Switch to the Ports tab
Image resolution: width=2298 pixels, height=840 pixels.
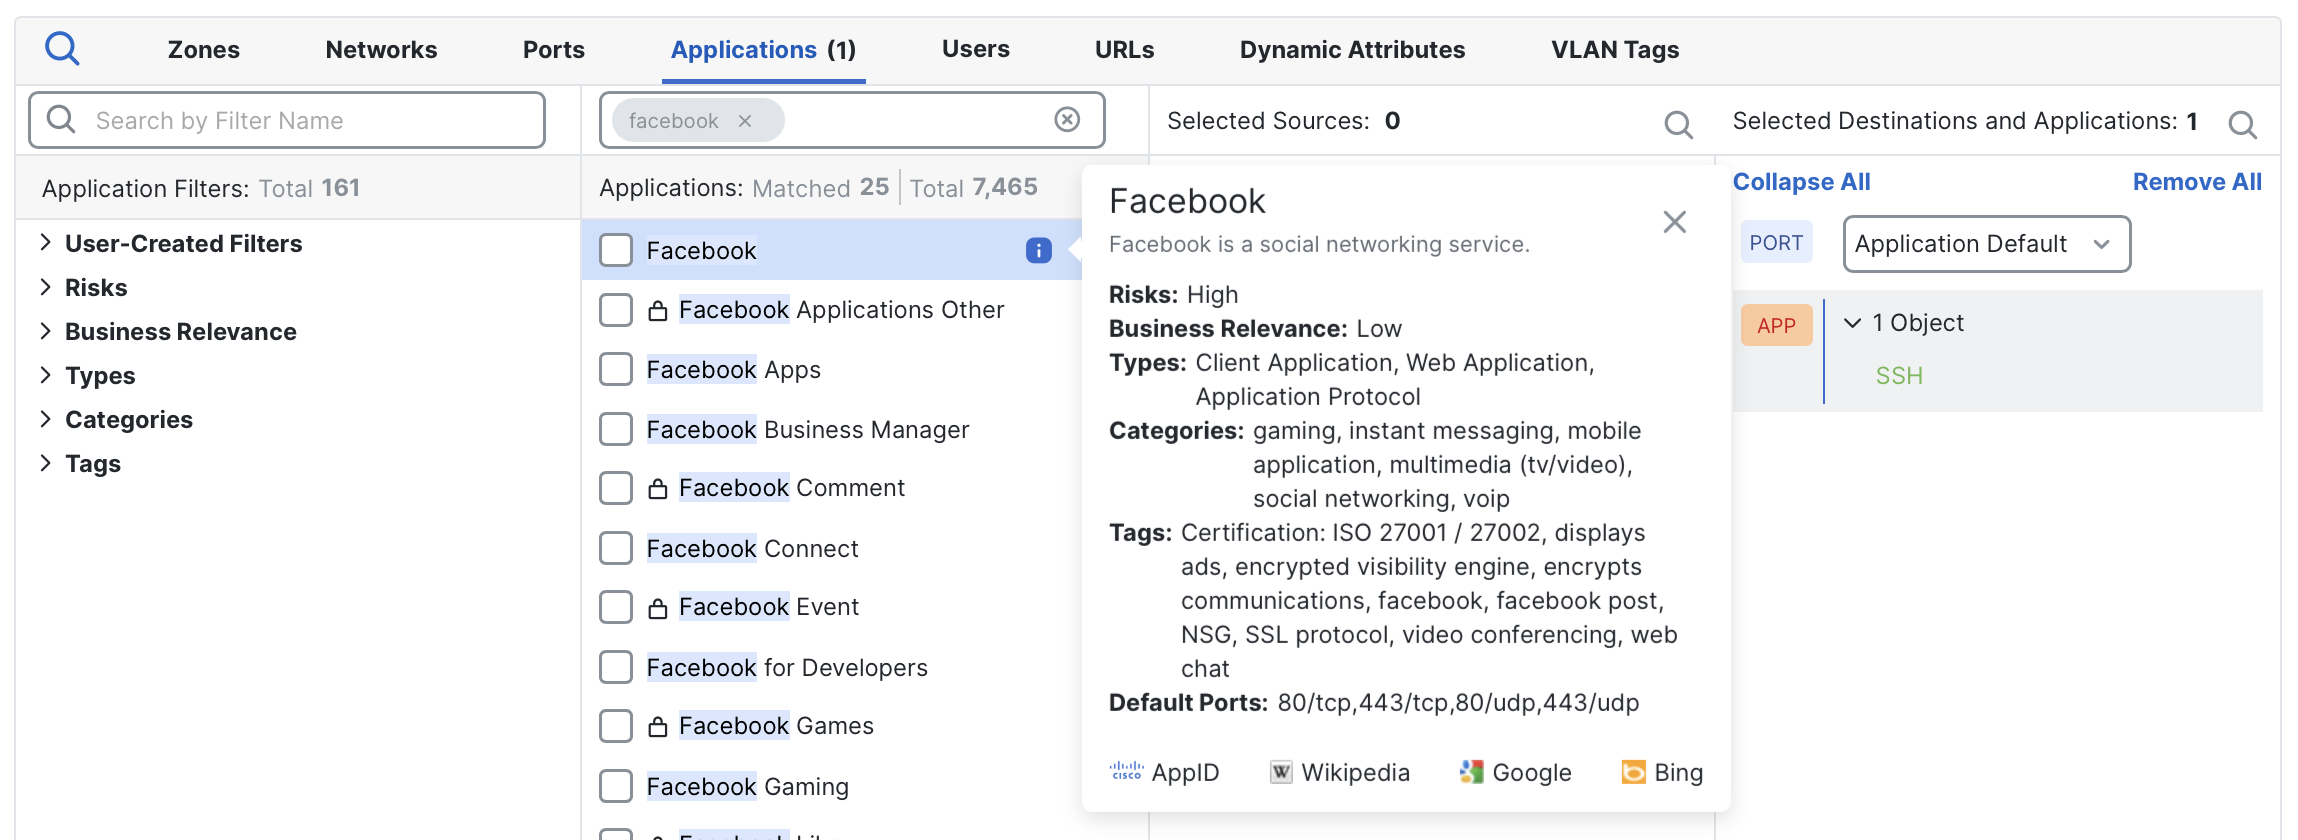pyautogui.click(x=554, y=50)
